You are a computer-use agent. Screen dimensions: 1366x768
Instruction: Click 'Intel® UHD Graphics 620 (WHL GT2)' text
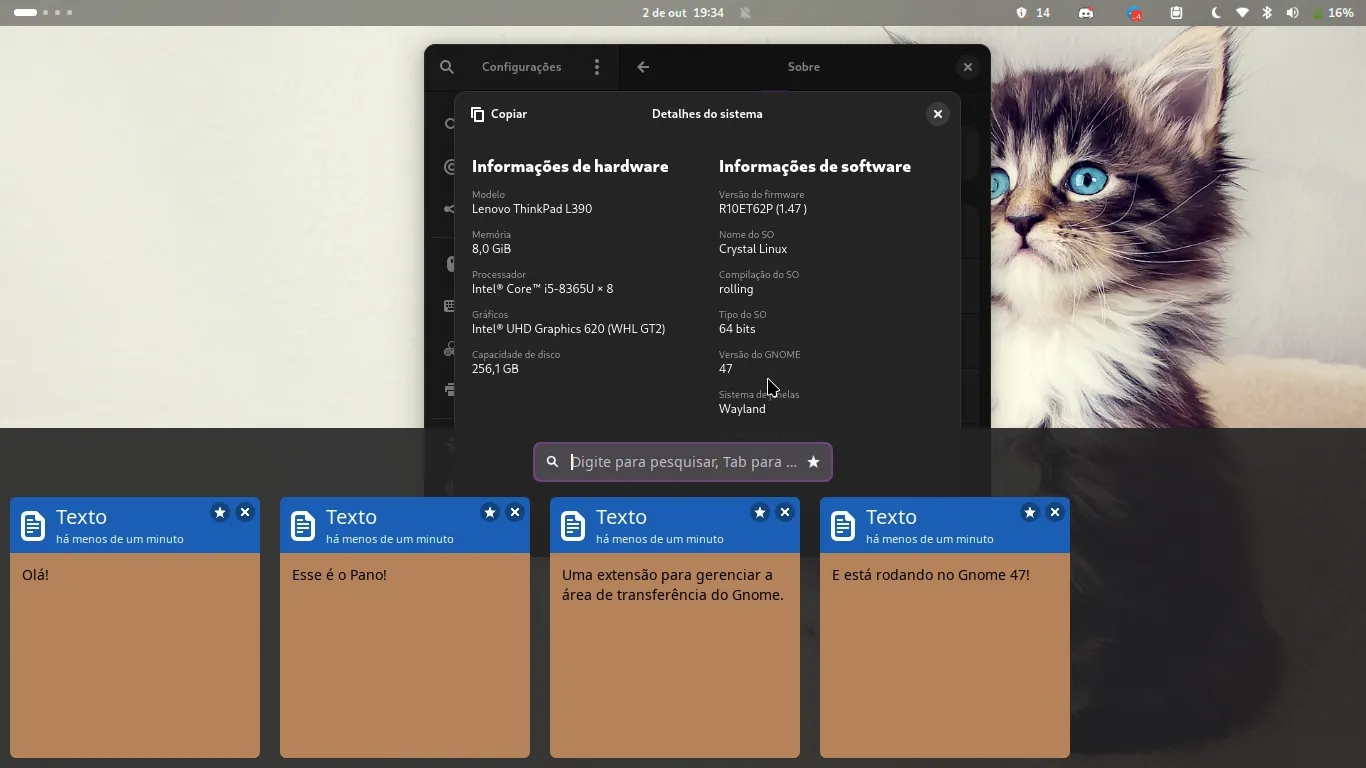569,329
